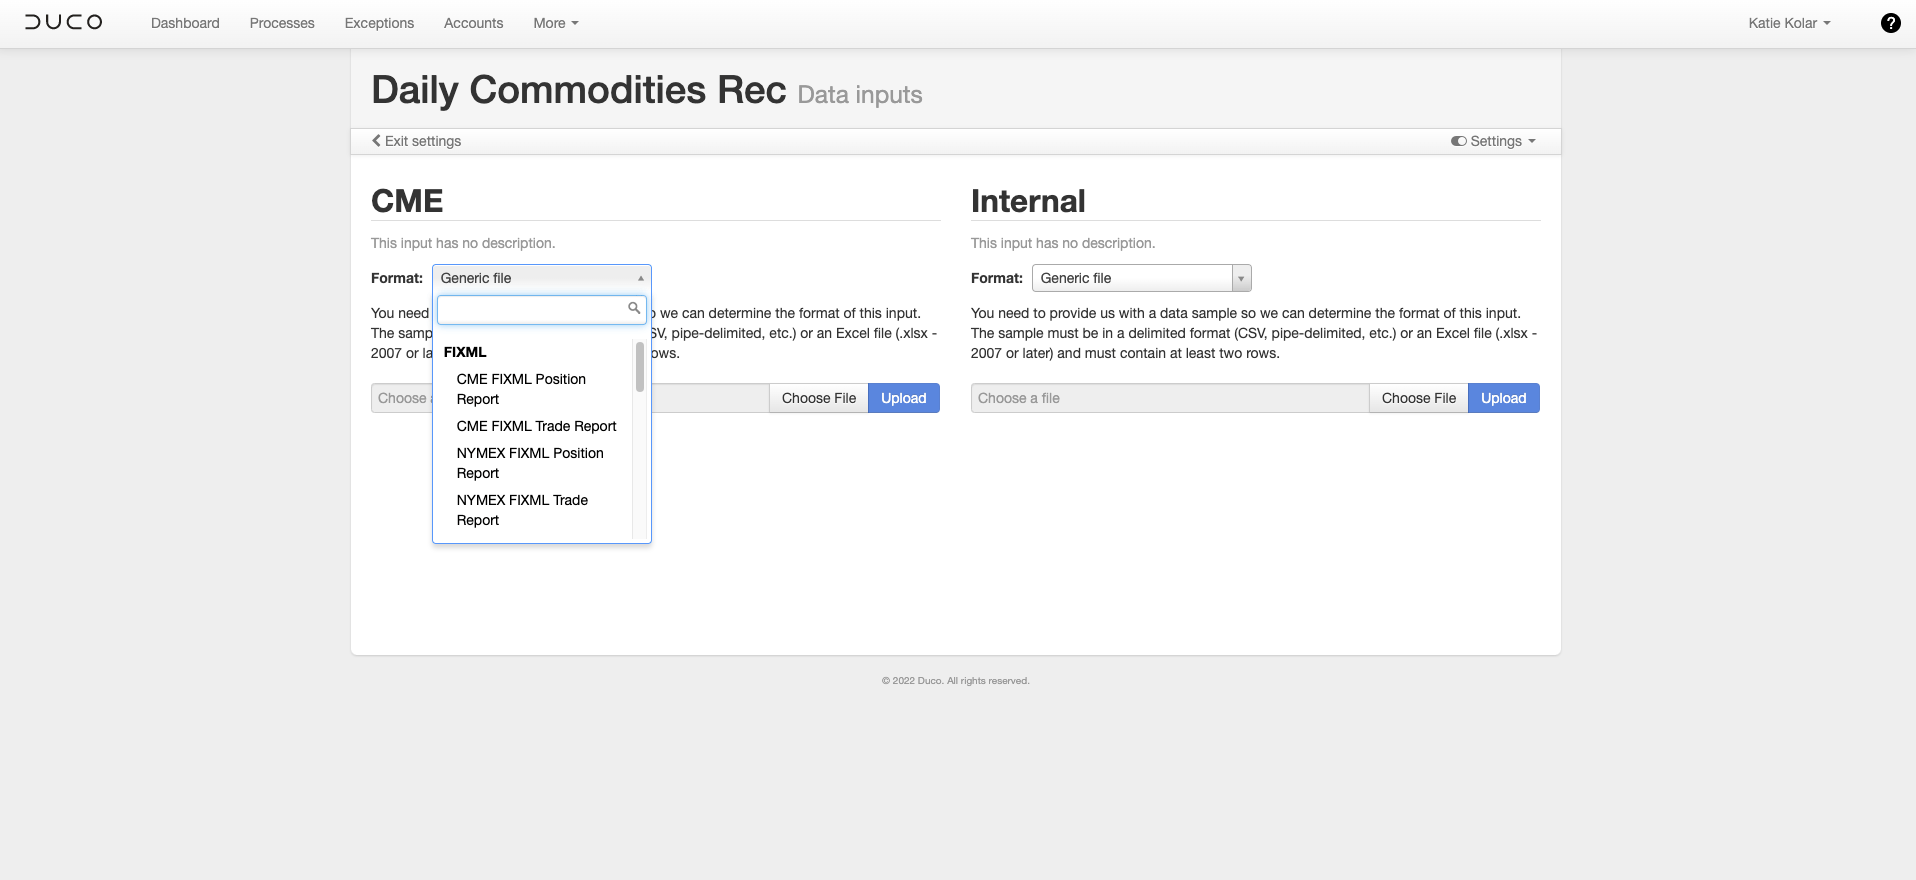1916x880 pixels.
Task: Open the Accounts page
Action: (x=473, y=23)
